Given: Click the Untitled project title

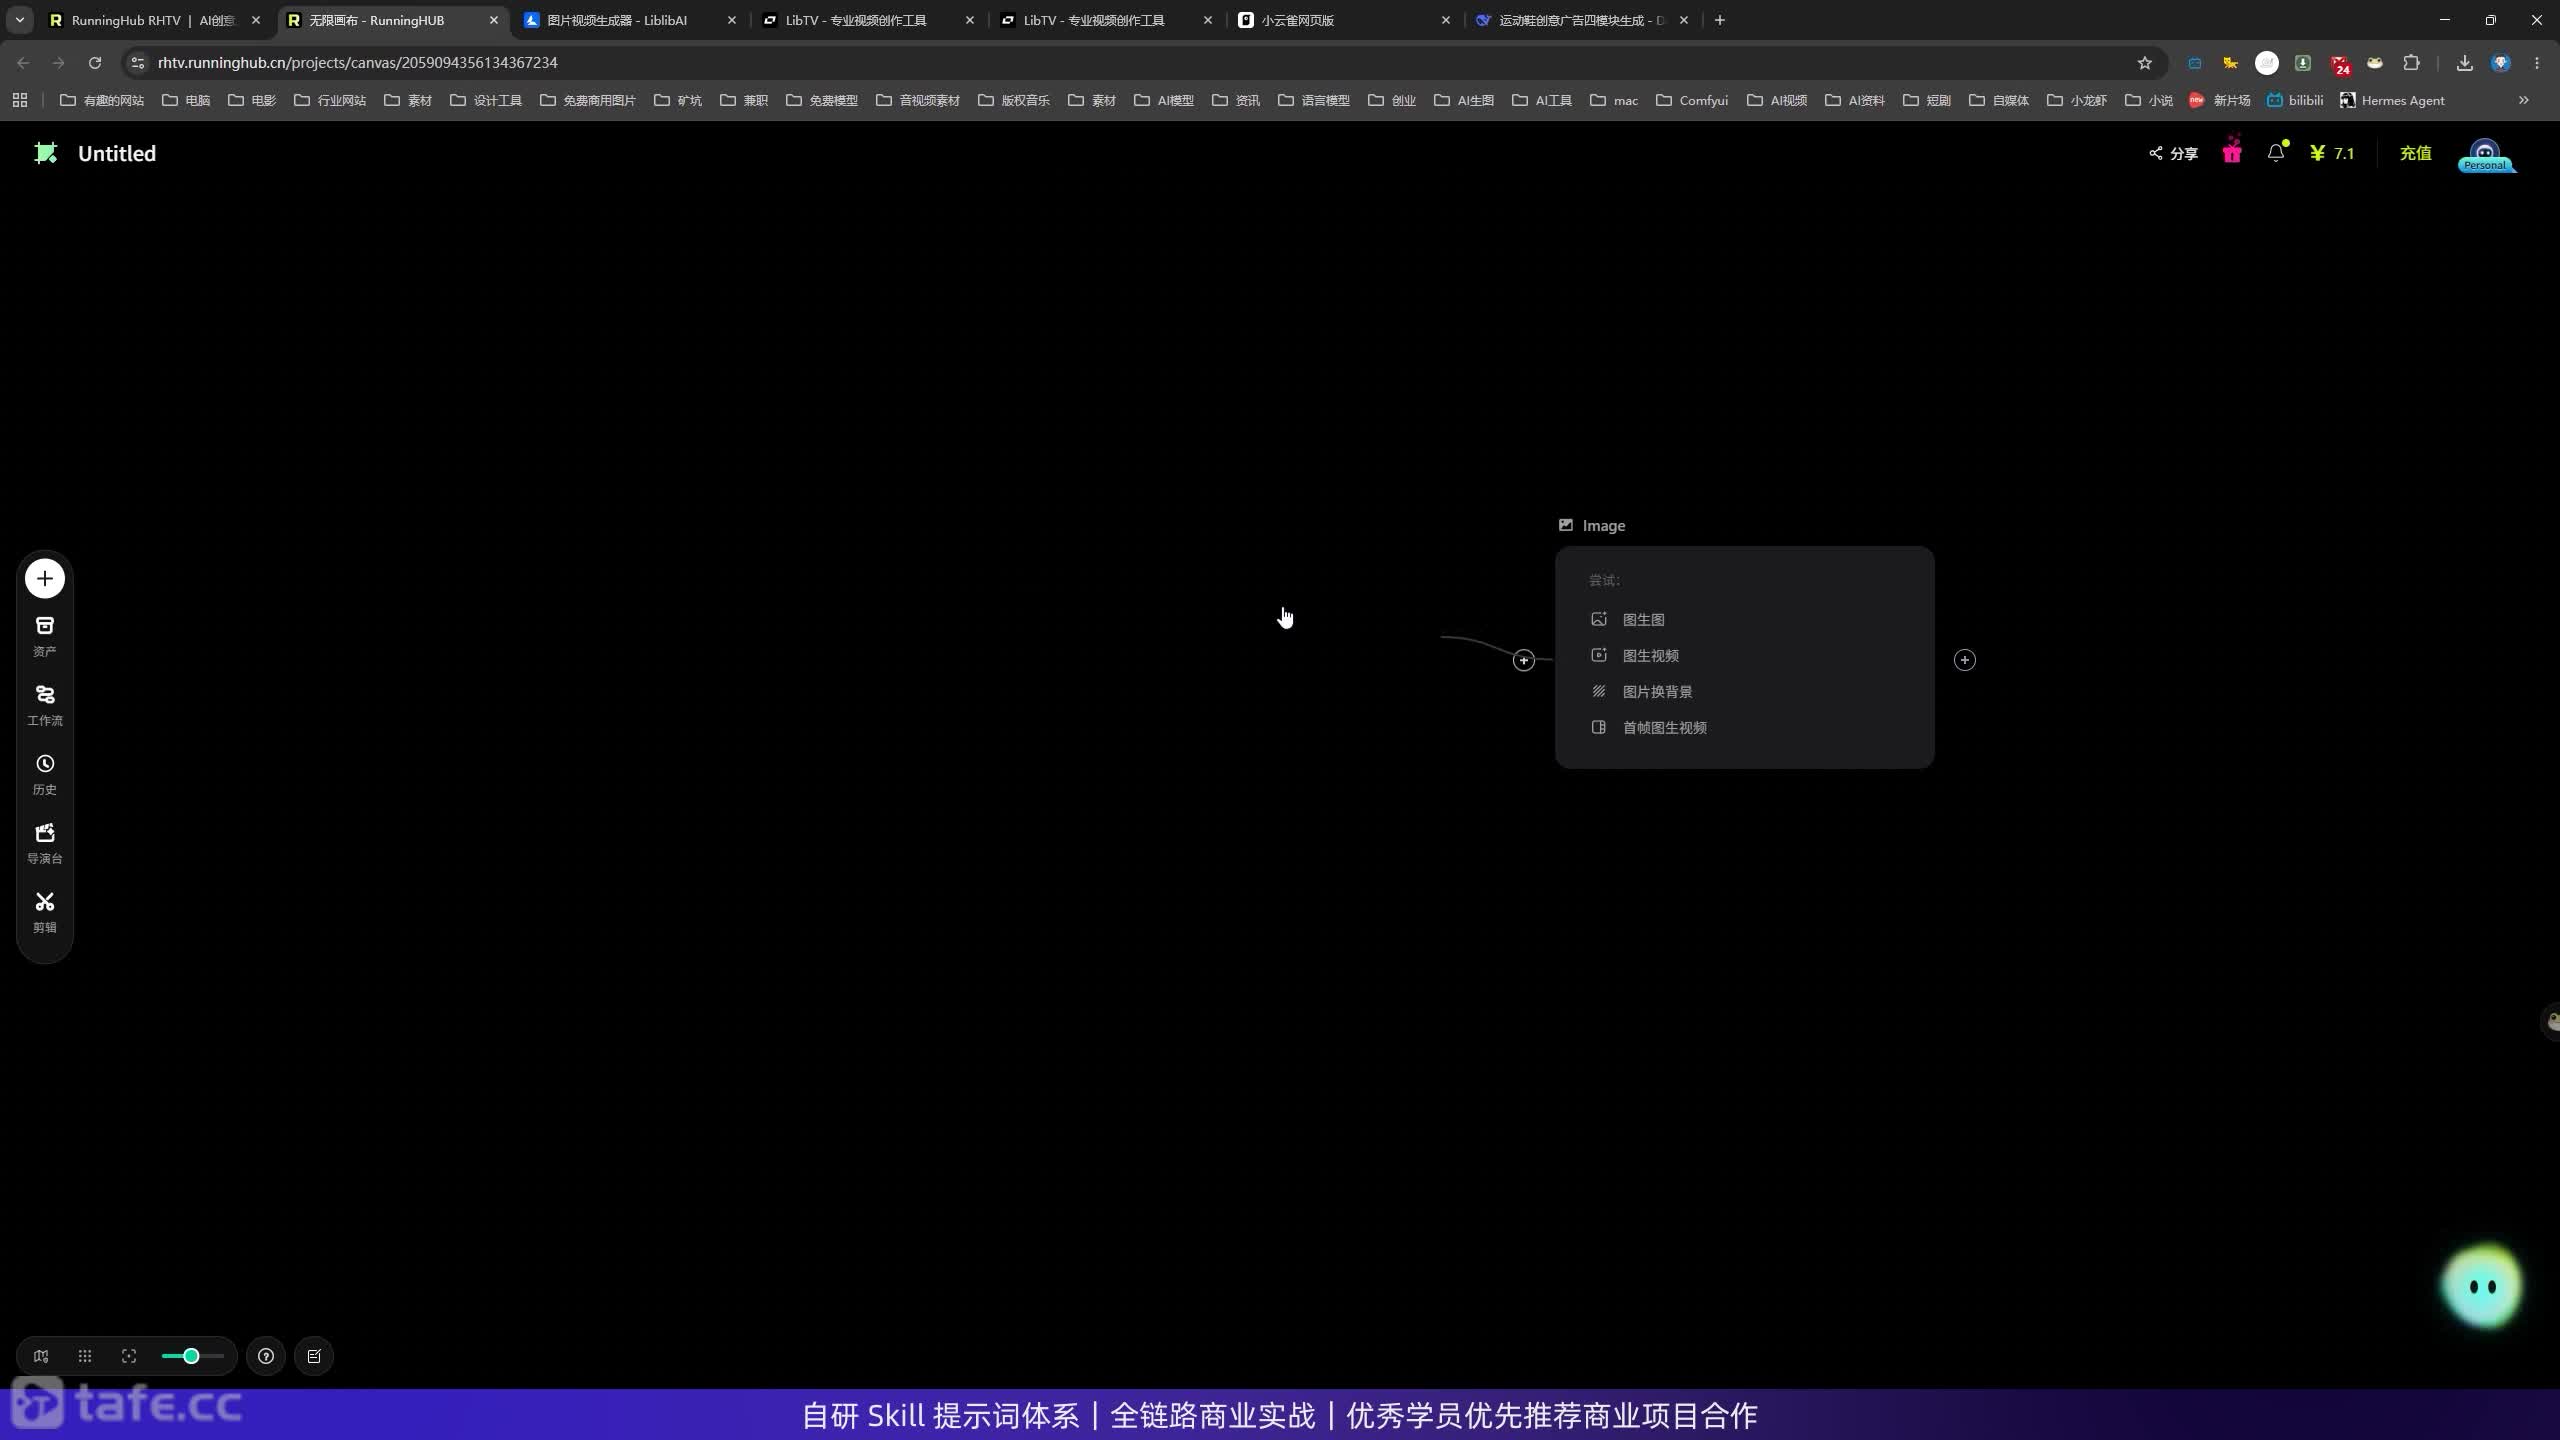Looking at the screenshot, I should point(117,153).
